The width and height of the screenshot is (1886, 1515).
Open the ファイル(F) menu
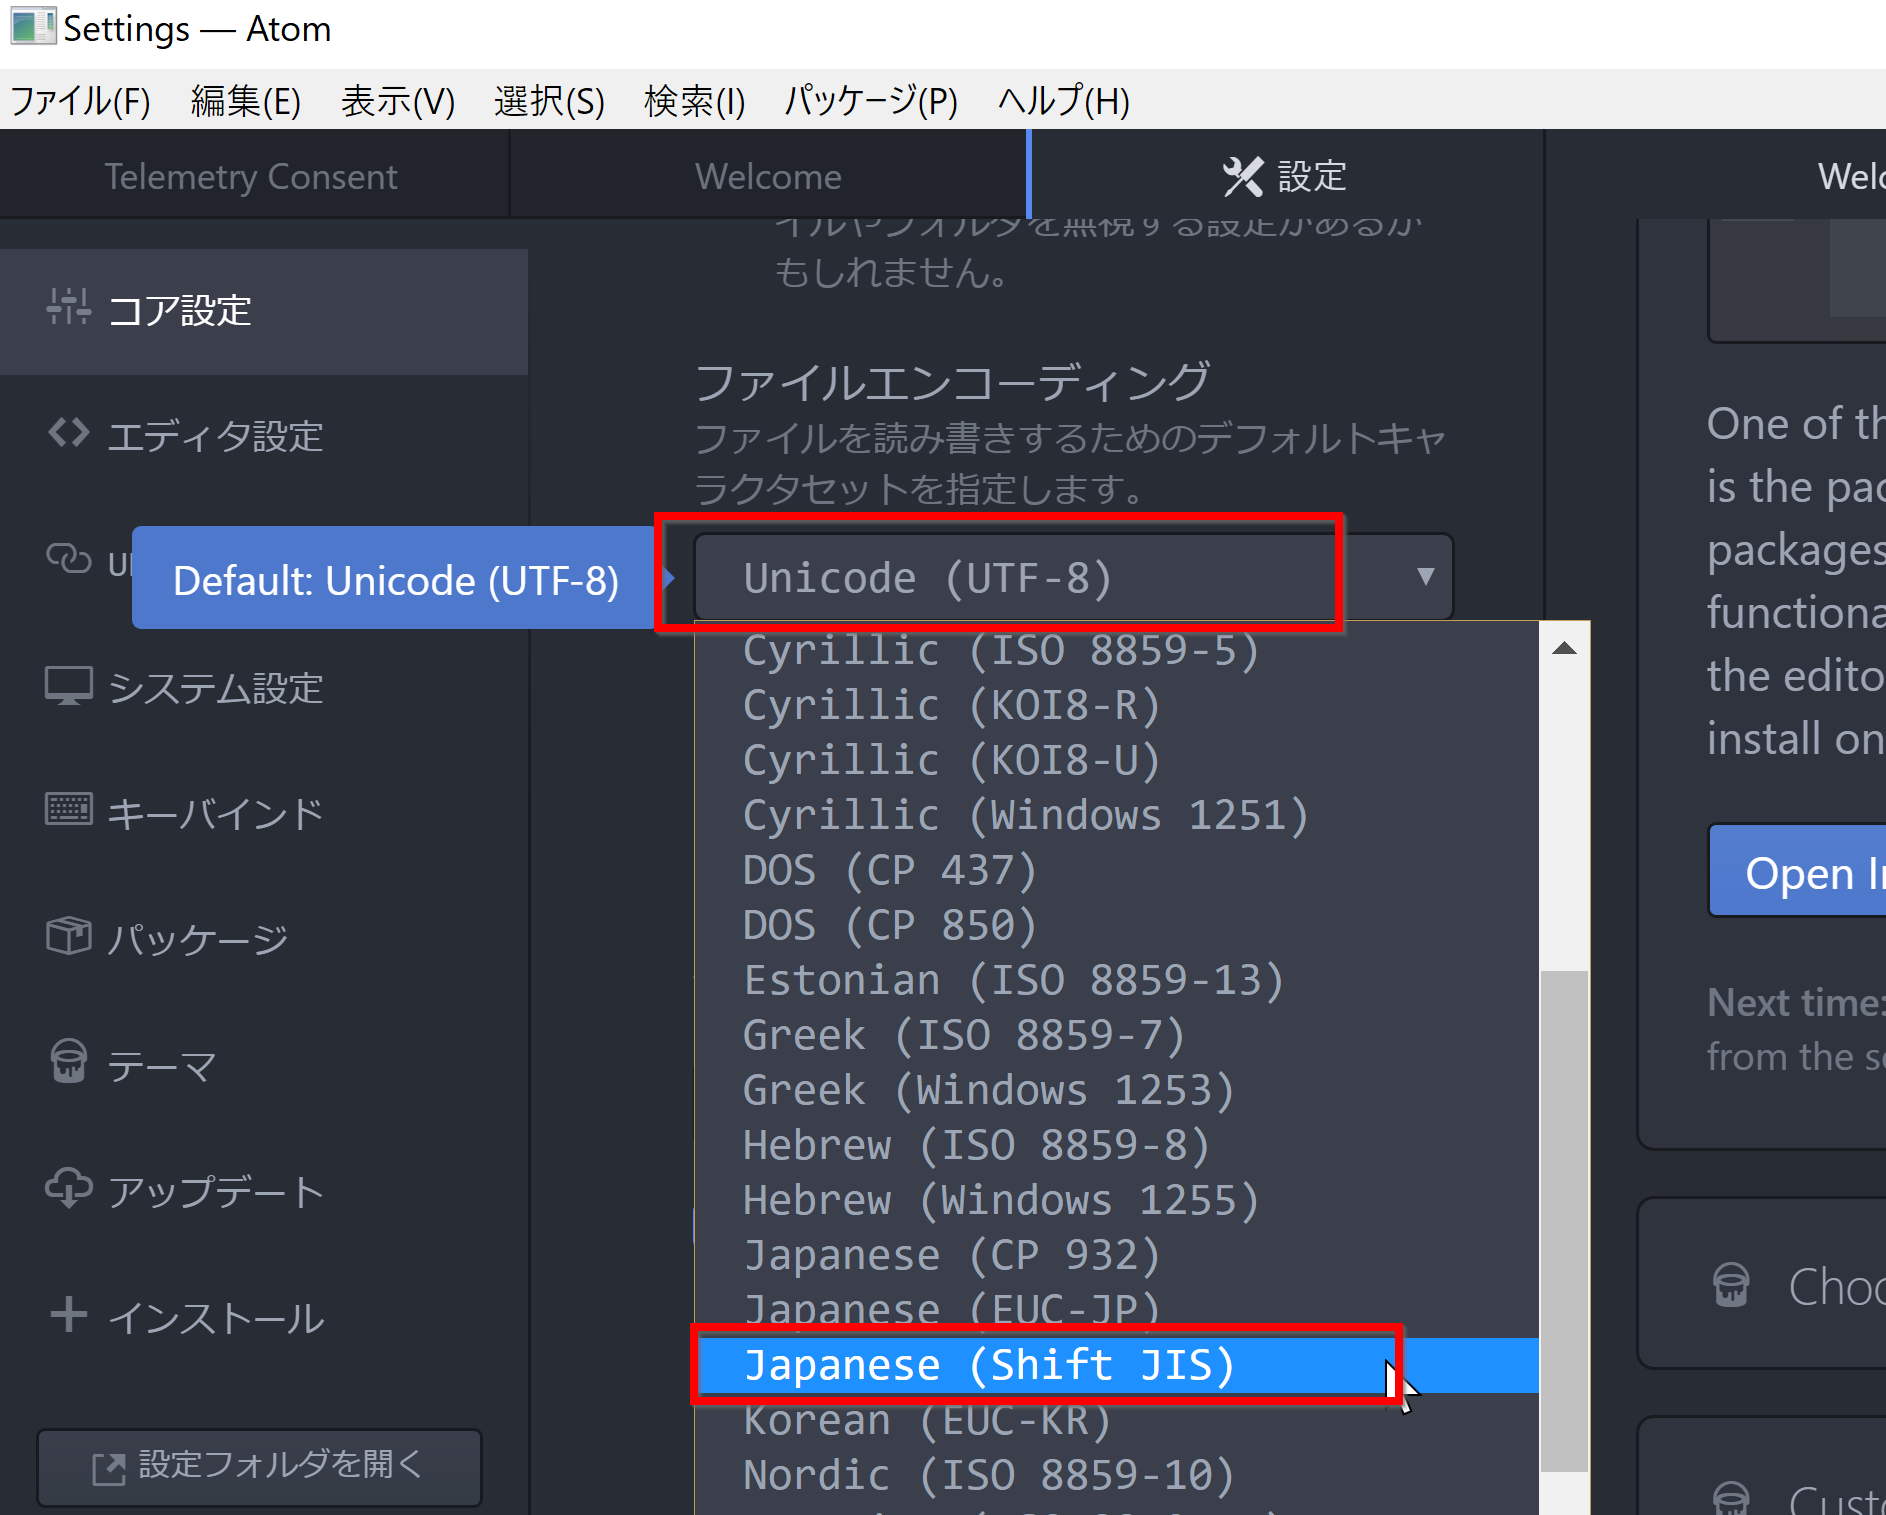coord(80,101)
